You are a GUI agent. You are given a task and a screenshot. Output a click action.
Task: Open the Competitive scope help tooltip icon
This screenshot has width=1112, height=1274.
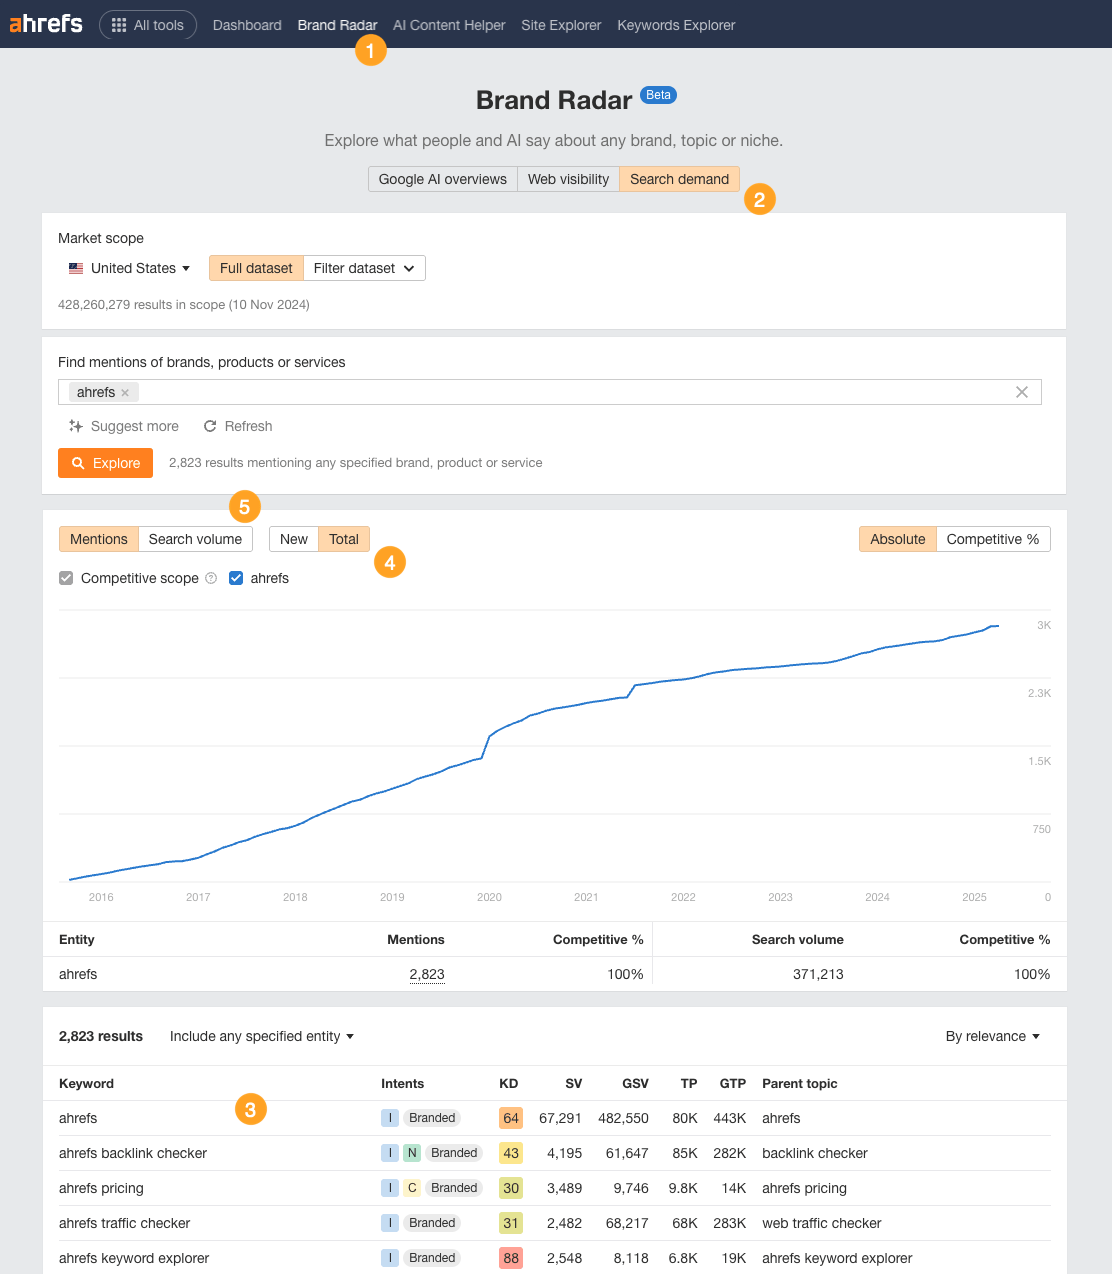210,578
